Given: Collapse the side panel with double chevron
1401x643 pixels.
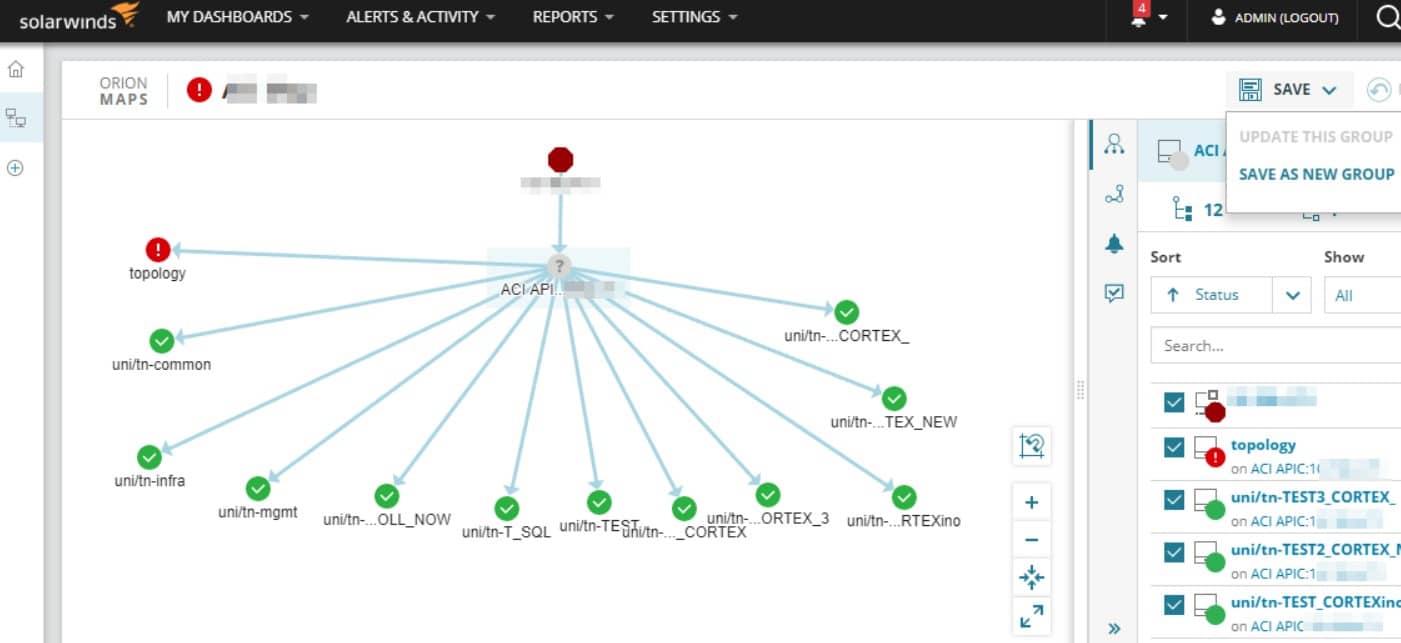Looking at the screenshot, I should [x=1114, y=628].
